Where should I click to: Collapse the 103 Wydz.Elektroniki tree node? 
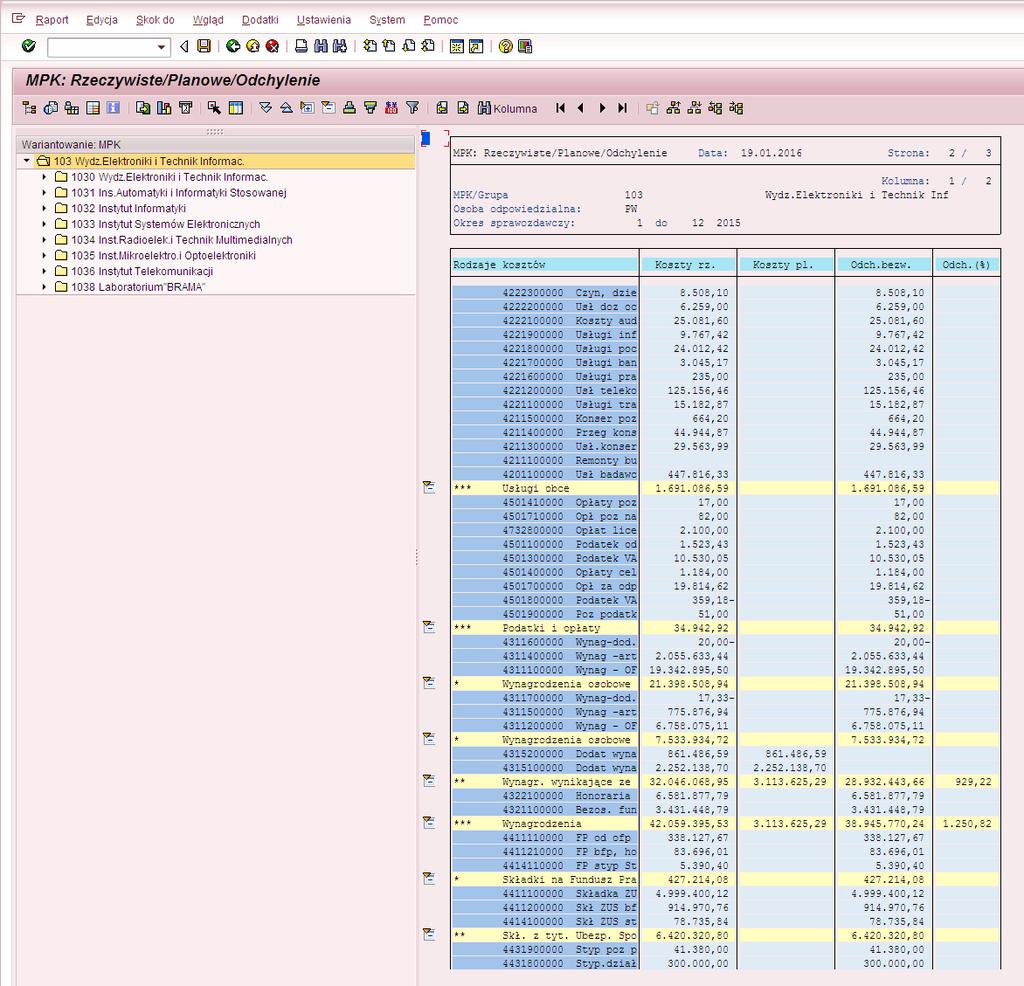point(27,161)
